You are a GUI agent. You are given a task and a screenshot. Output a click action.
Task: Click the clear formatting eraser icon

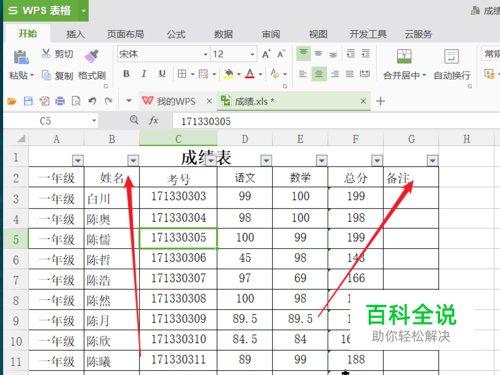click(275, 74)
